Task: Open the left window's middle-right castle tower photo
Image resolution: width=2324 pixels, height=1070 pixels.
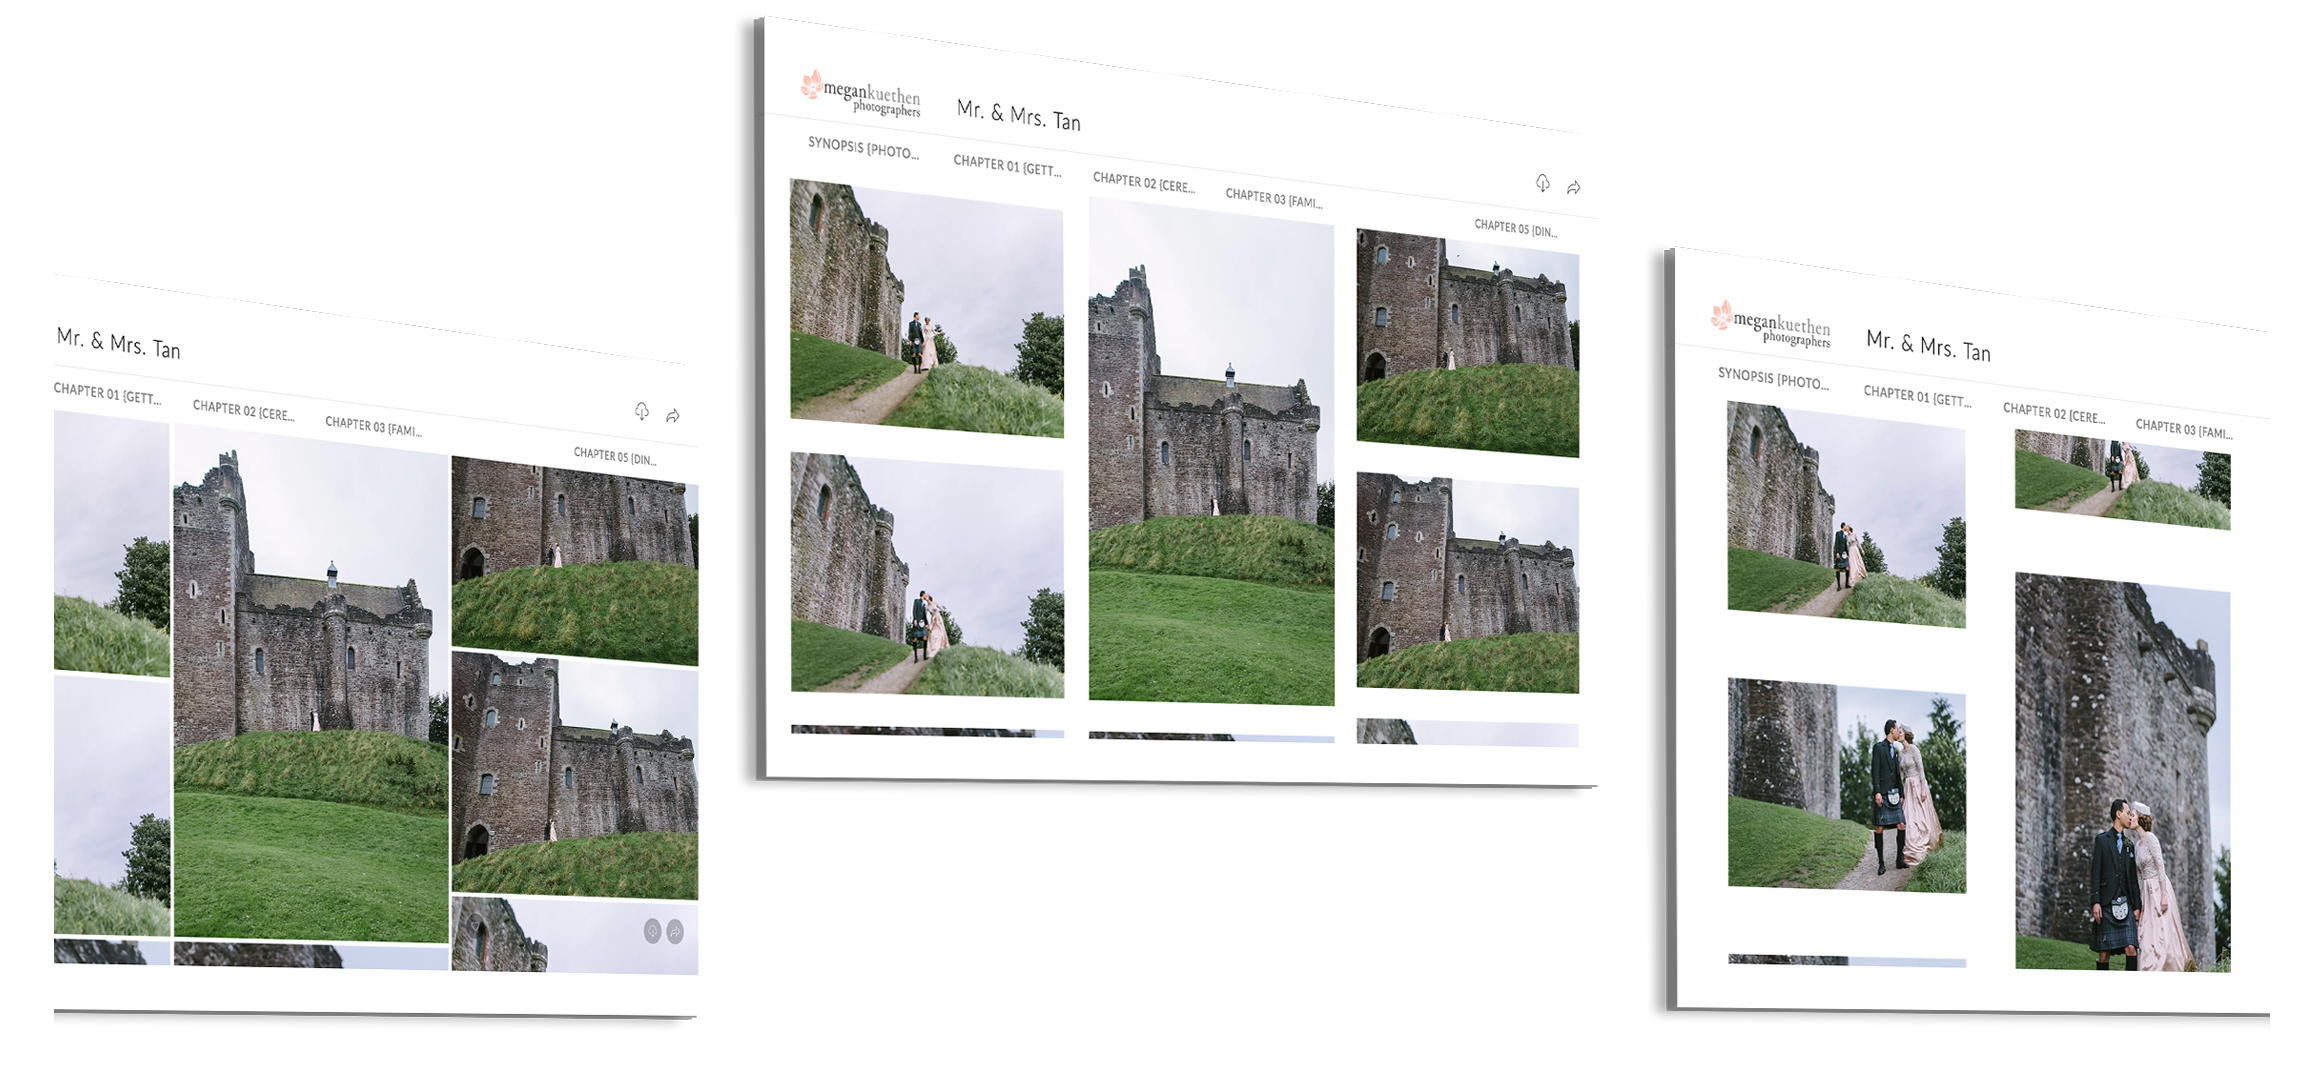Action: (x=575, y=775)
